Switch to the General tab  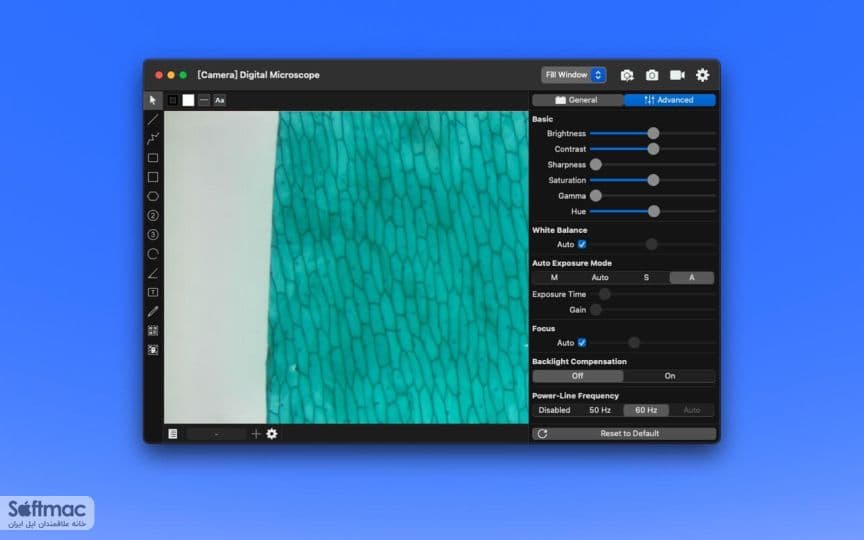coord(577,100)
